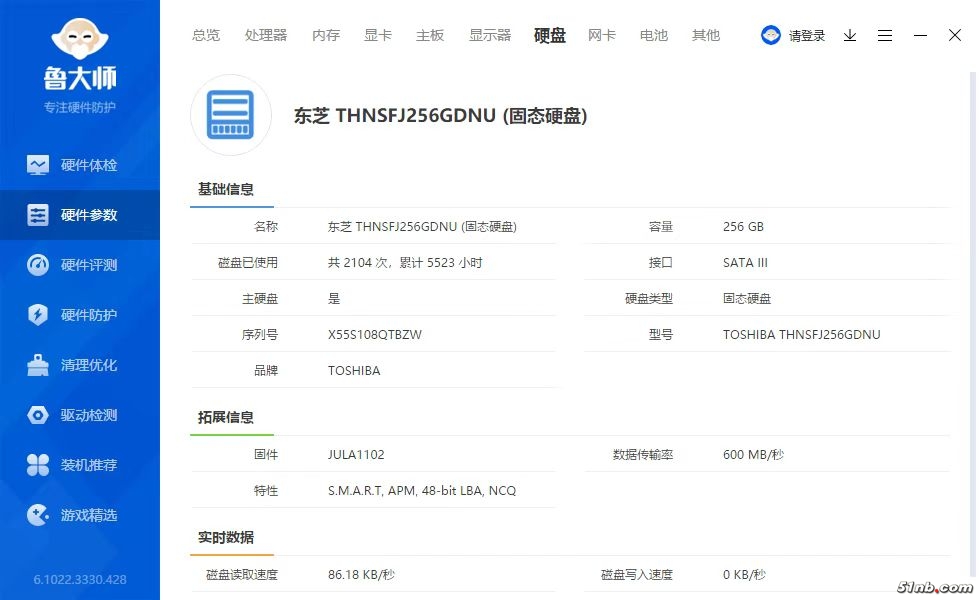980x600 pixels.
Task: Switch to the 处理器 processor tab
Action: coord(266,35)
